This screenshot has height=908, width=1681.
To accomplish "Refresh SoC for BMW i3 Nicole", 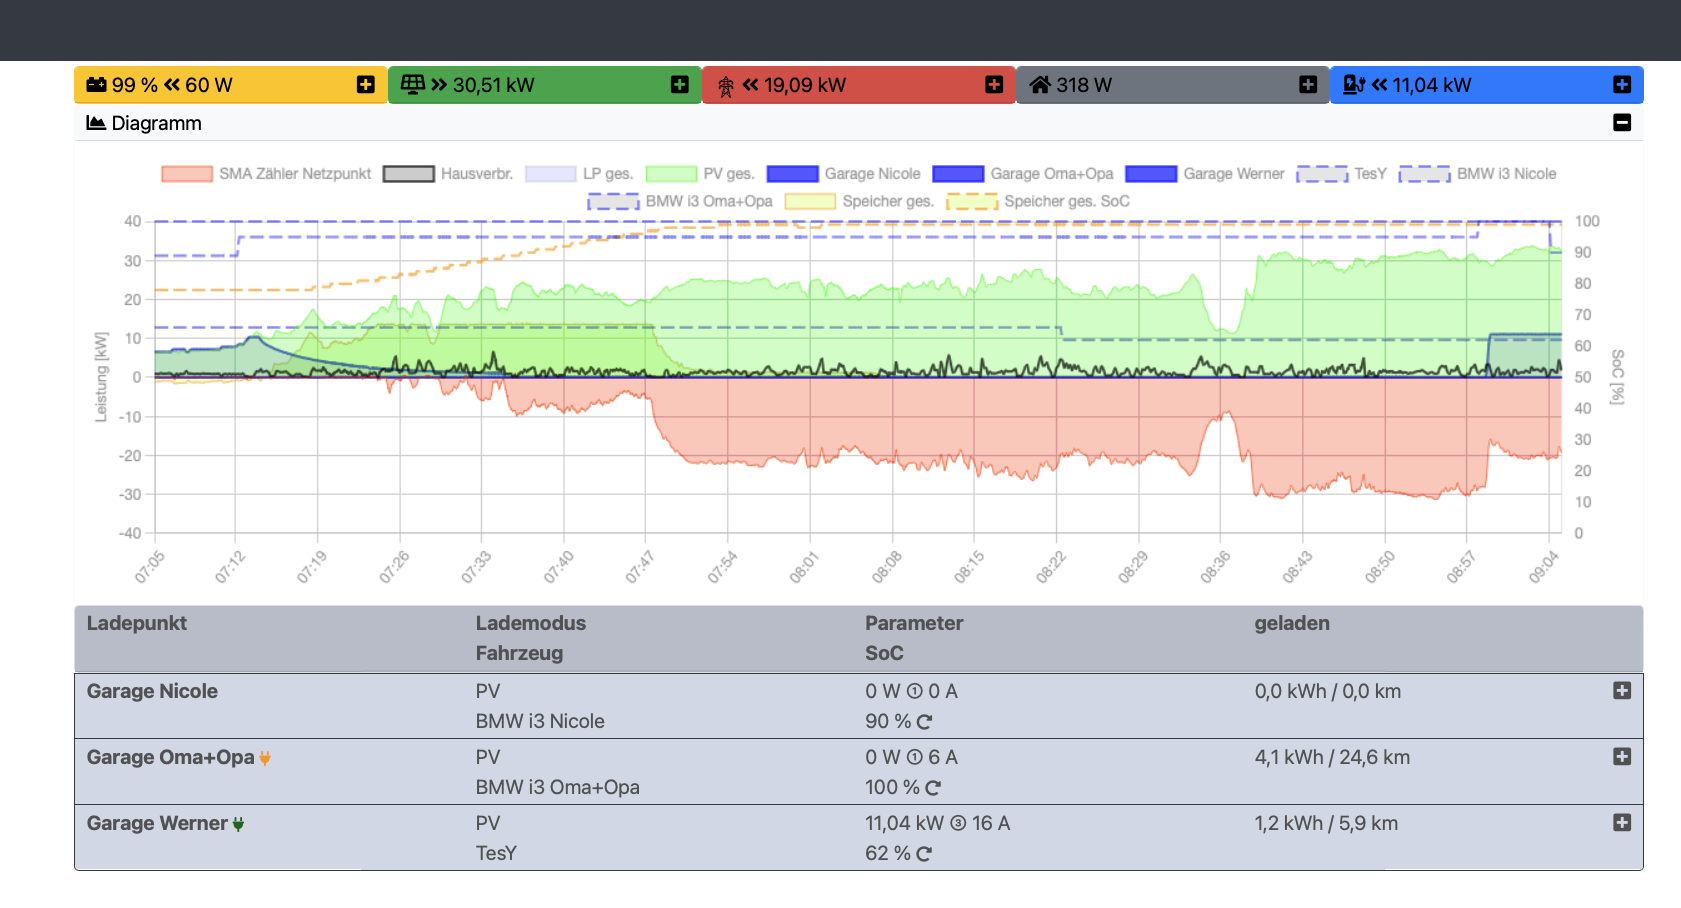I will [x=925, y=722].
